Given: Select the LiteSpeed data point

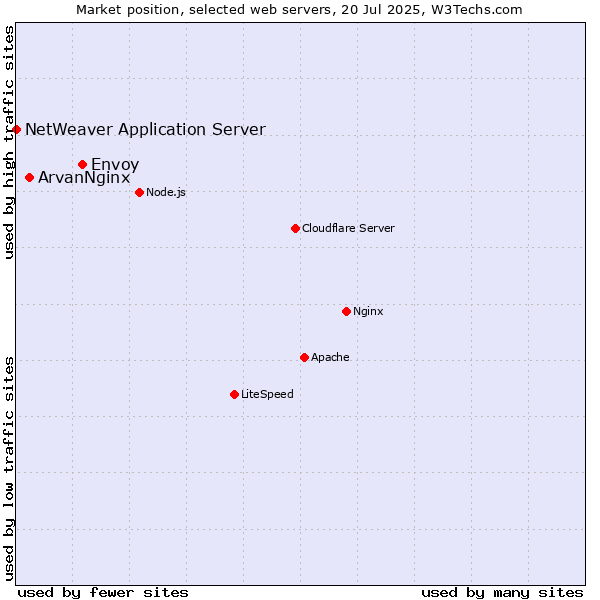Looking at the screenshot, I should point(235,395).
